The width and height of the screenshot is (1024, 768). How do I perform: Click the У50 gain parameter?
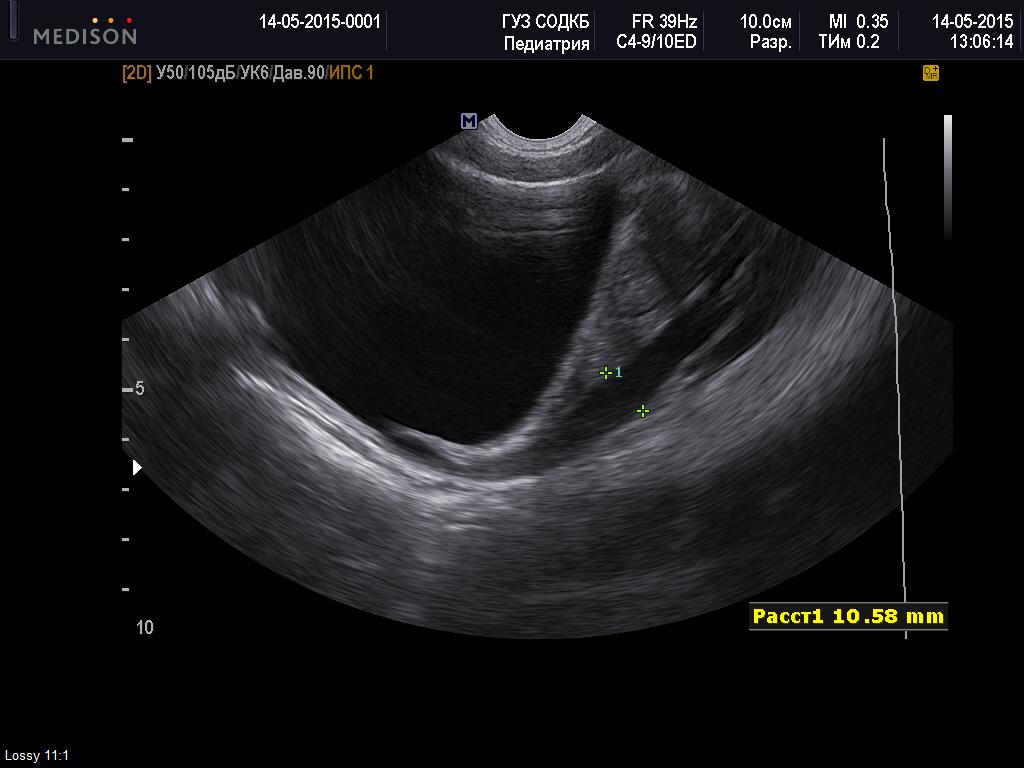[x=171, y=73]
